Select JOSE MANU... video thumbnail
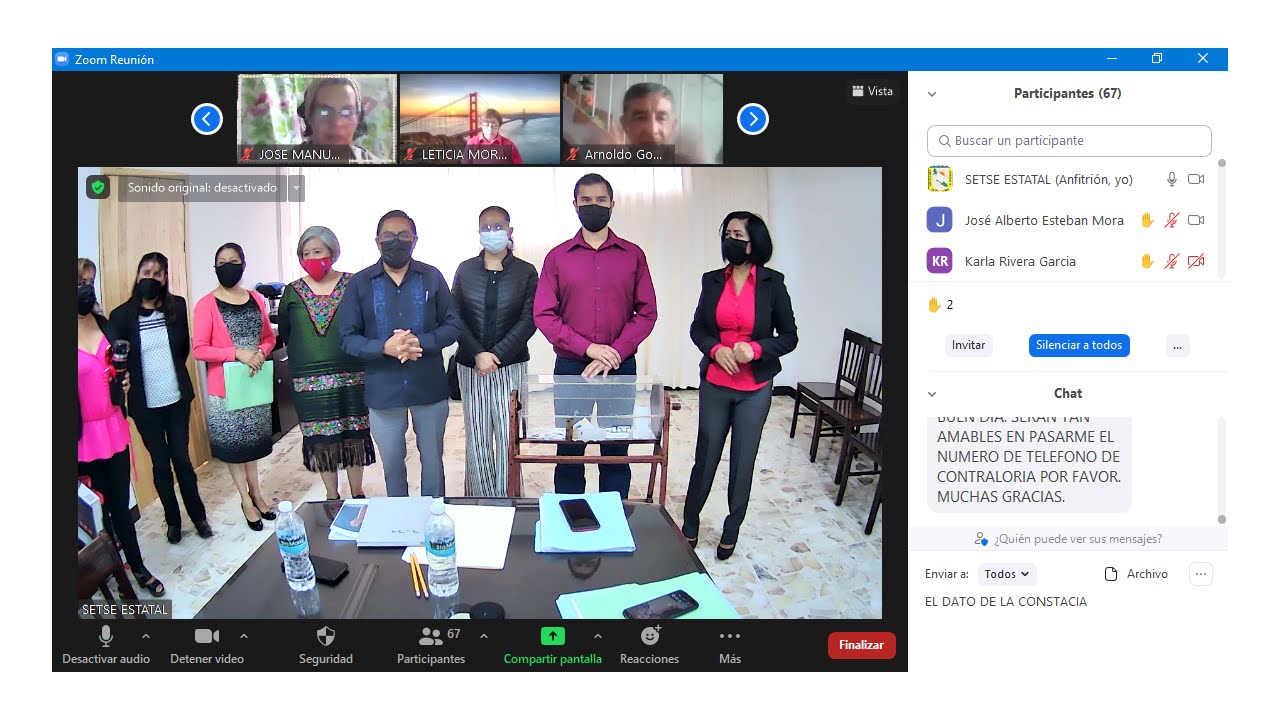 click(317, 119)
